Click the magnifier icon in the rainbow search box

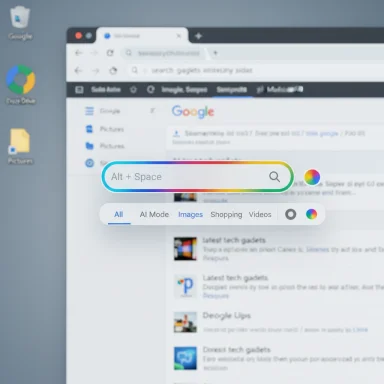tap(274, 177)
